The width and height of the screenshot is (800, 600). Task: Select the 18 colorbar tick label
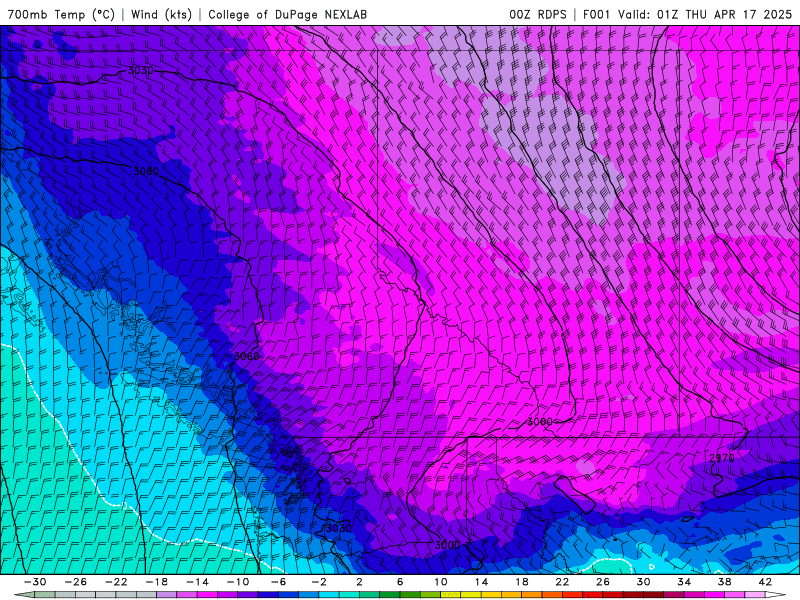click(x=522, y=582)
